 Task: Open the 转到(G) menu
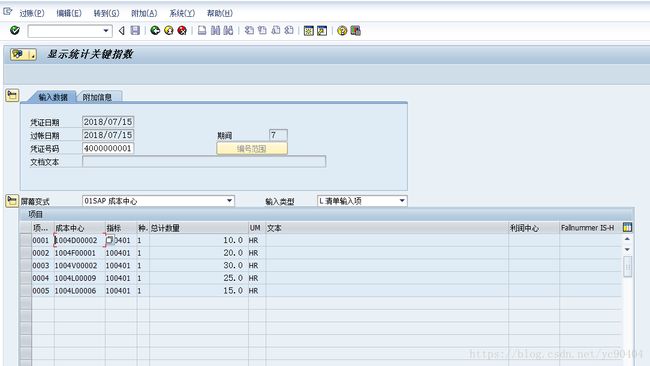coord(107,13)
